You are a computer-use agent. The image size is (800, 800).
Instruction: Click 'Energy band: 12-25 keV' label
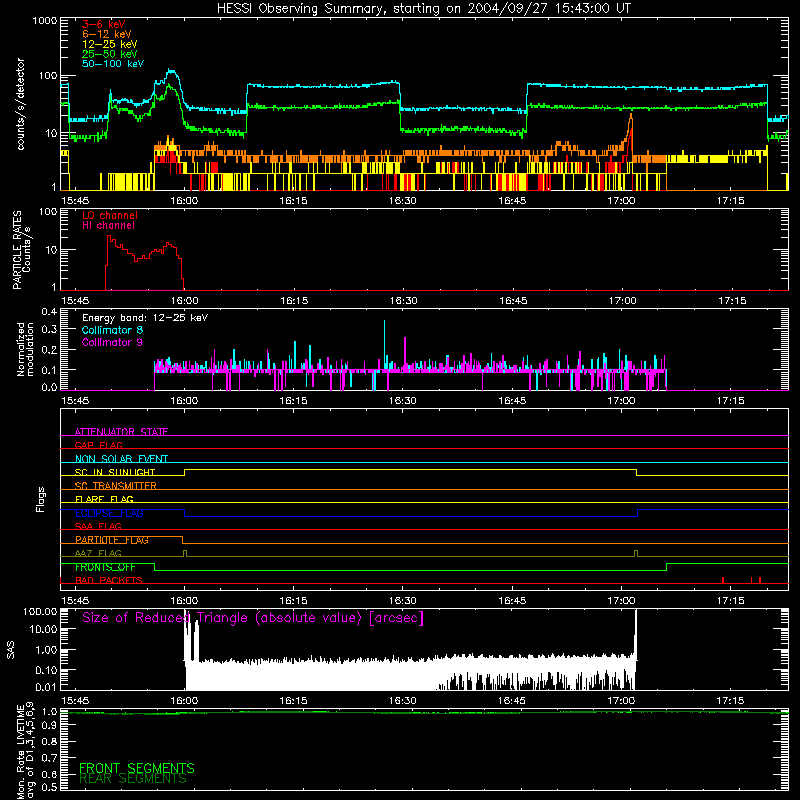click(x=145, y=318)
